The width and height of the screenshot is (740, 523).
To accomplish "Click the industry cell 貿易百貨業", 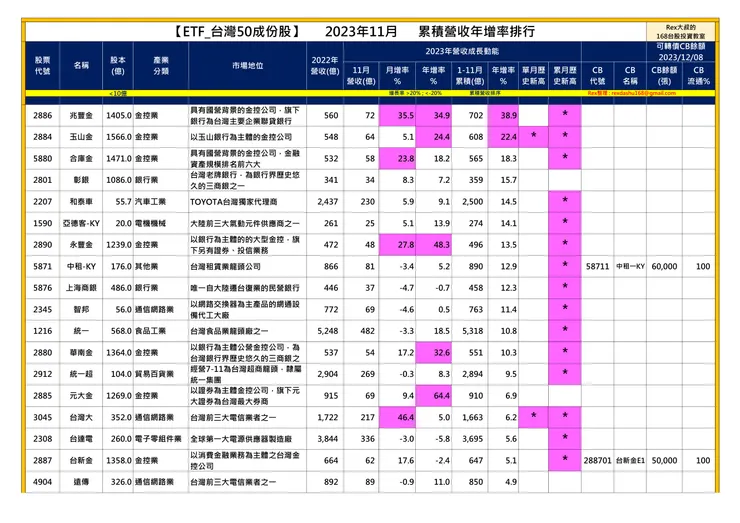I will click(x=154, y=374).
